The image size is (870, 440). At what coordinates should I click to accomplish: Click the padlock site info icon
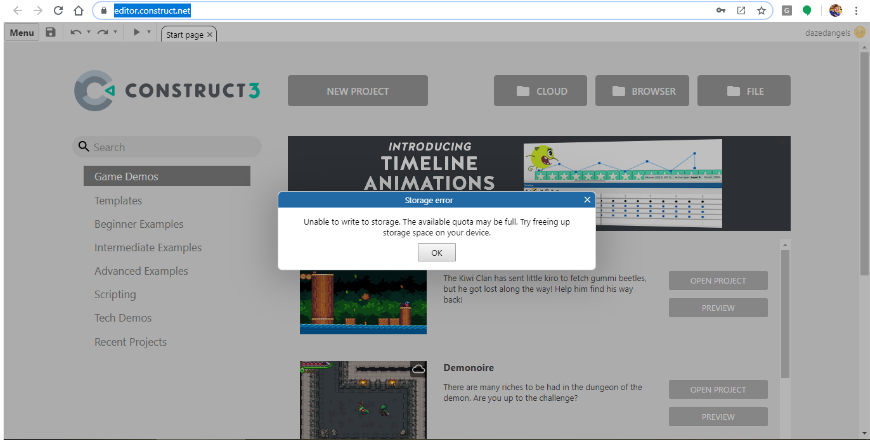click(104, 11)
